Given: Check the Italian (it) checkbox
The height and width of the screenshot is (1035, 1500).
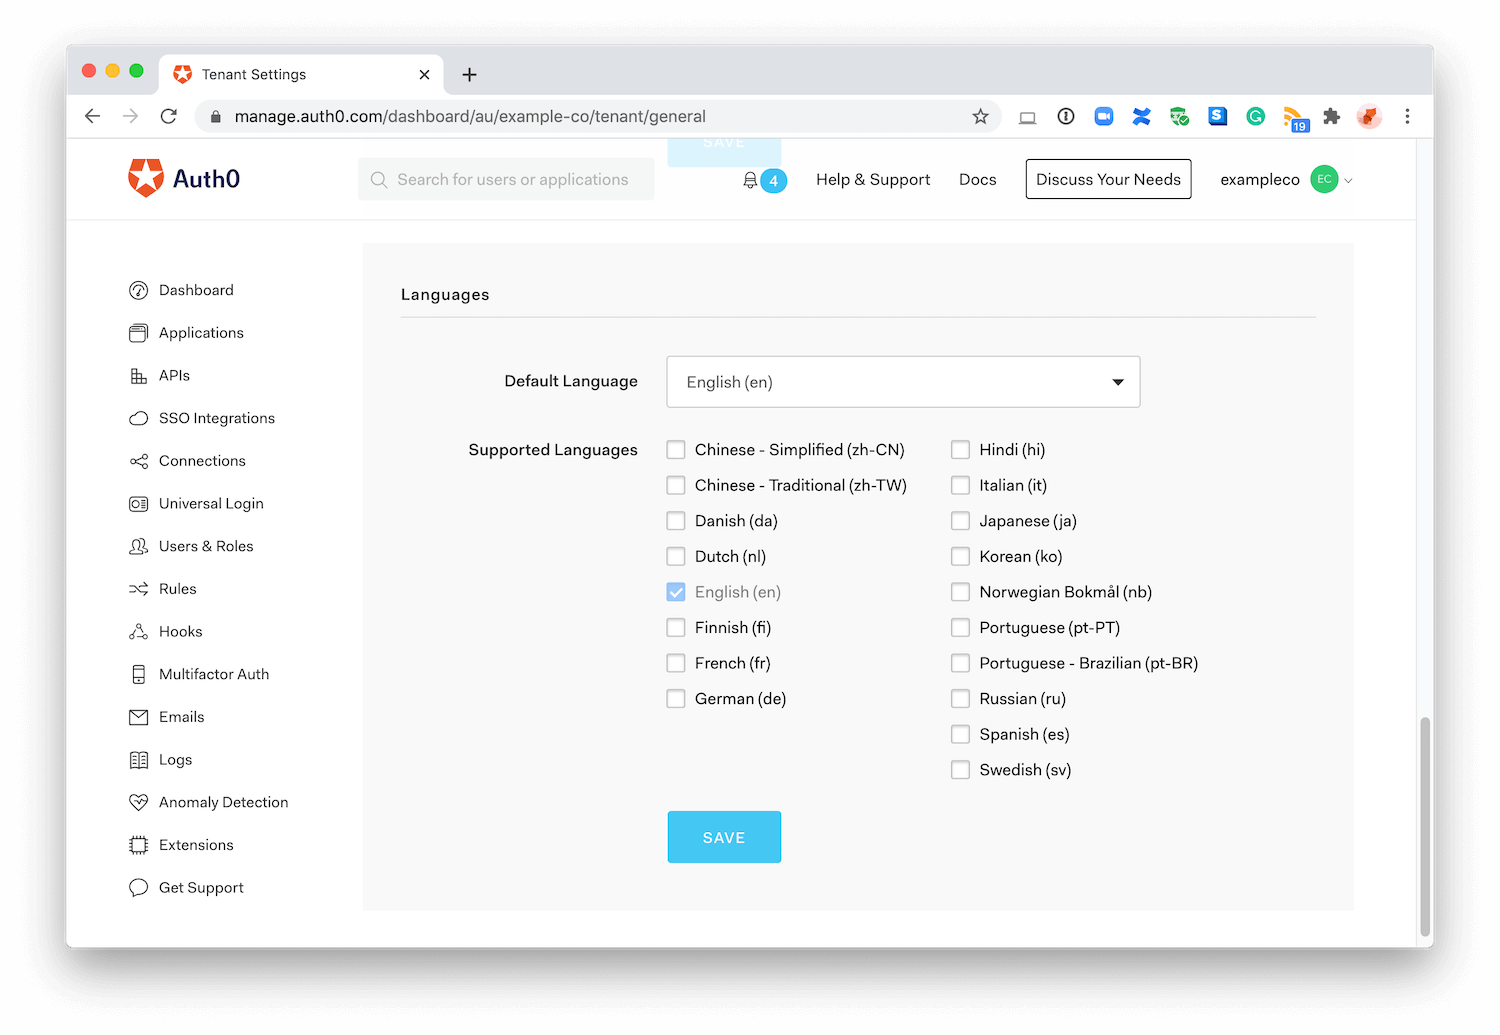Looking at the screenshot, I should pyautogui.click(x=960, y=485).
